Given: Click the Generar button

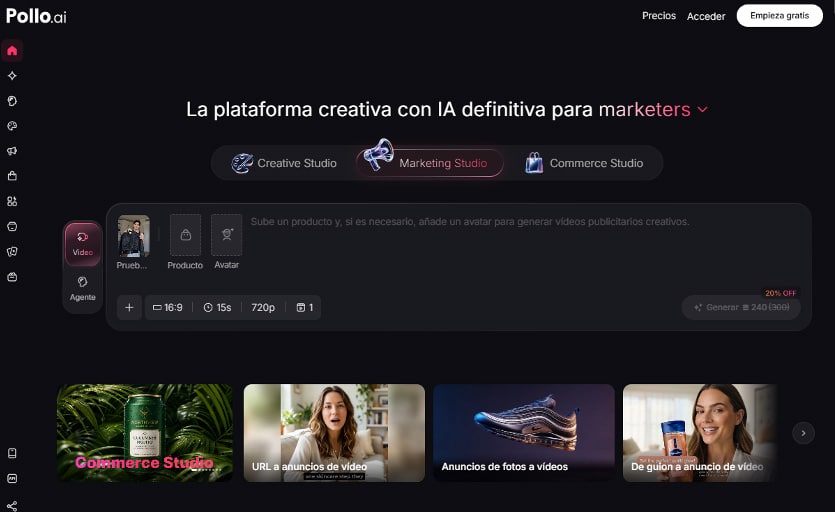Looking at the screenshot, I should 741,307.
